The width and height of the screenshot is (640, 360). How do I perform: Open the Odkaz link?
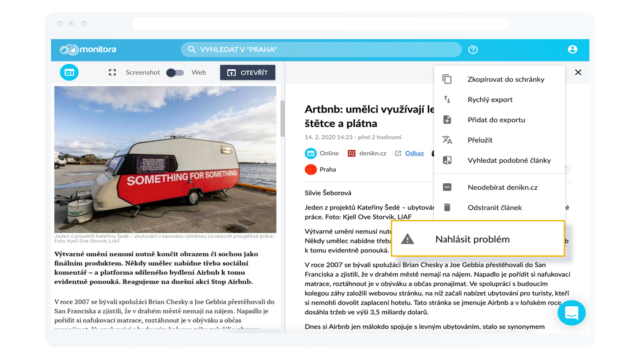(x=414, y=153)
